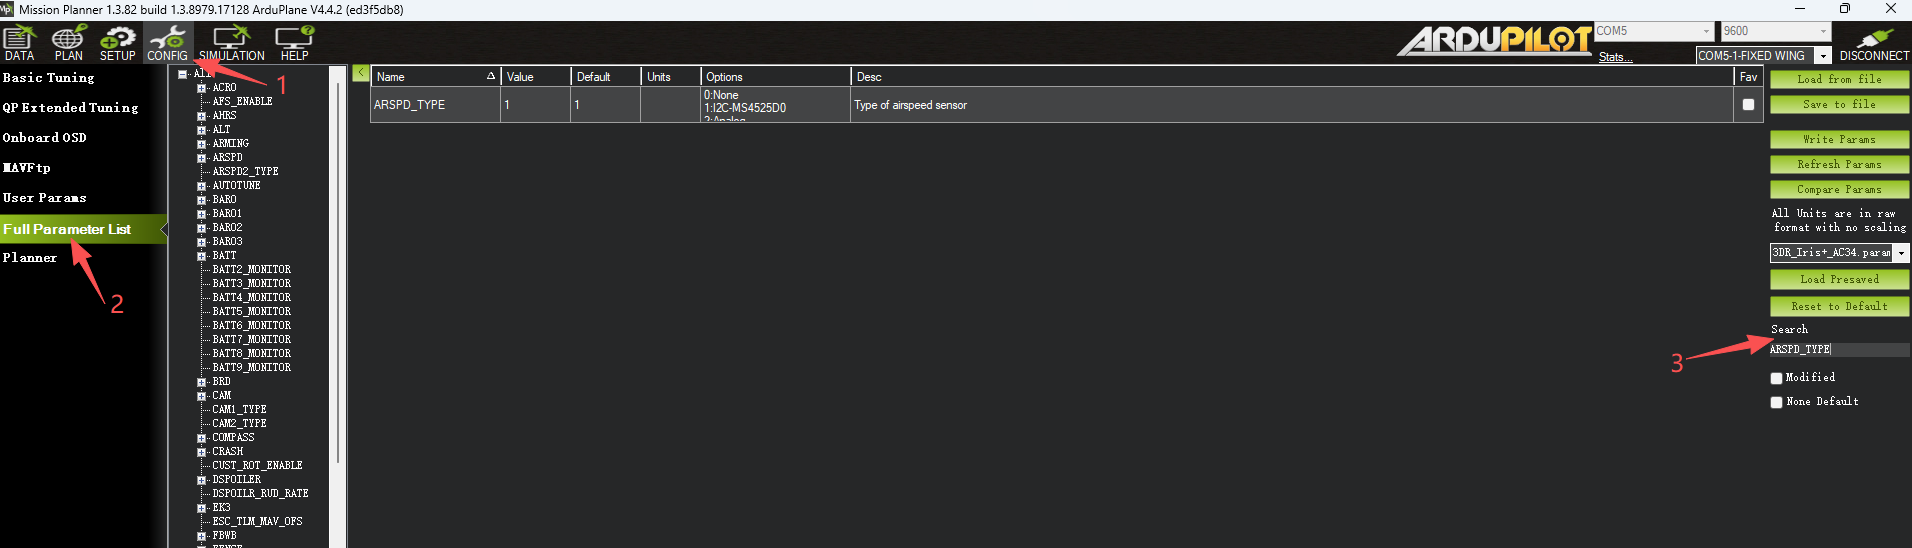The height and width of the screenshot is (548, 1912).
Task: Click the Units column header
Action: 670,77
